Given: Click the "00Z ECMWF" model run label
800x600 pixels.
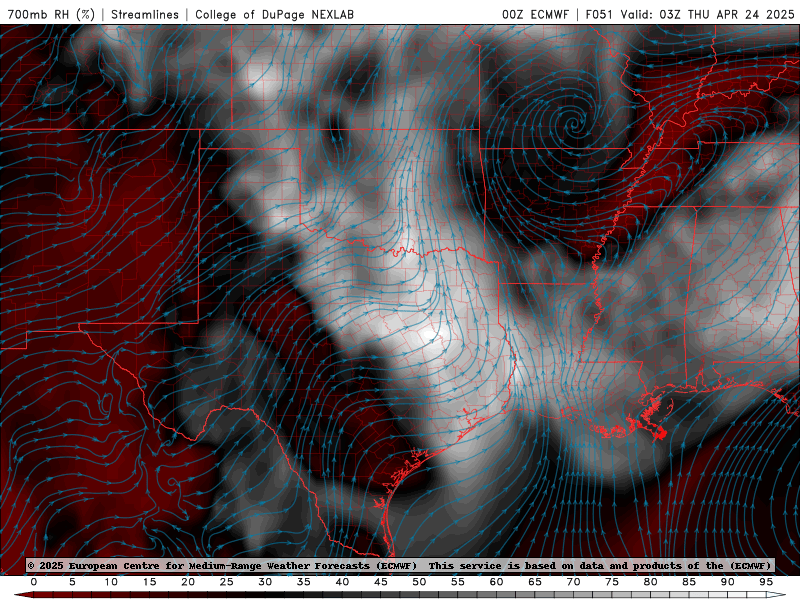Looking at the screenshot, I should [x=535, y=14].
